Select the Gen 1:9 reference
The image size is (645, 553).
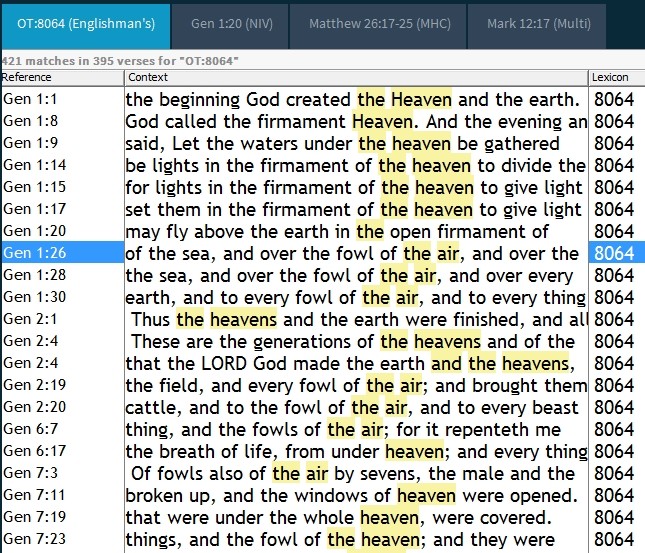30,143
